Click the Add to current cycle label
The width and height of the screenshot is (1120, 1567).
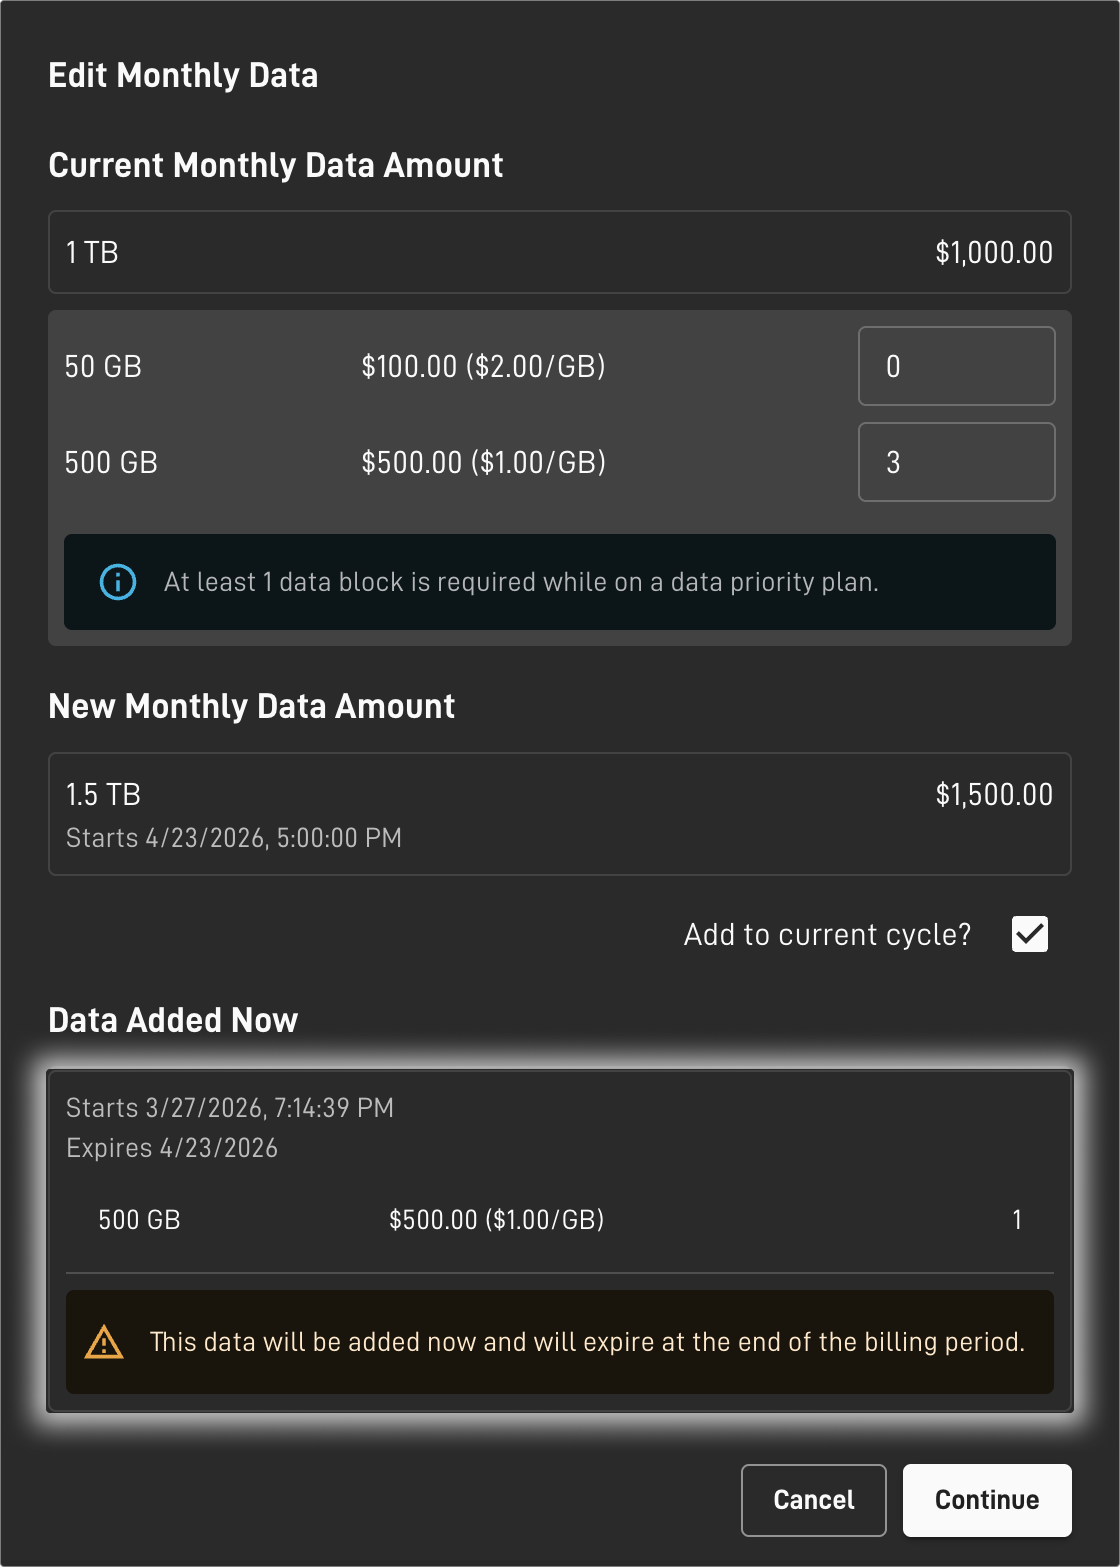click(x=827, y=935)
